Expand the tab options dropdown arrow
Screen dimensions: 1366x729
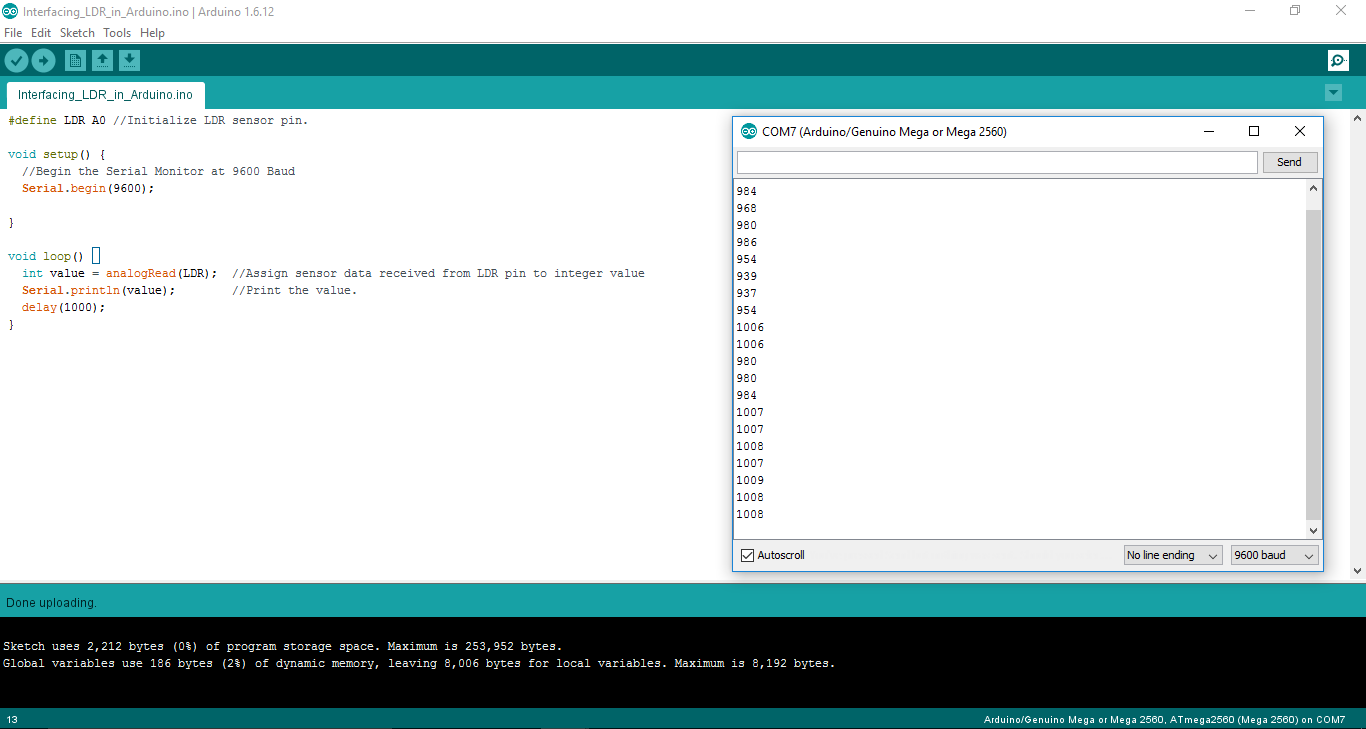tap(1332, 93)
